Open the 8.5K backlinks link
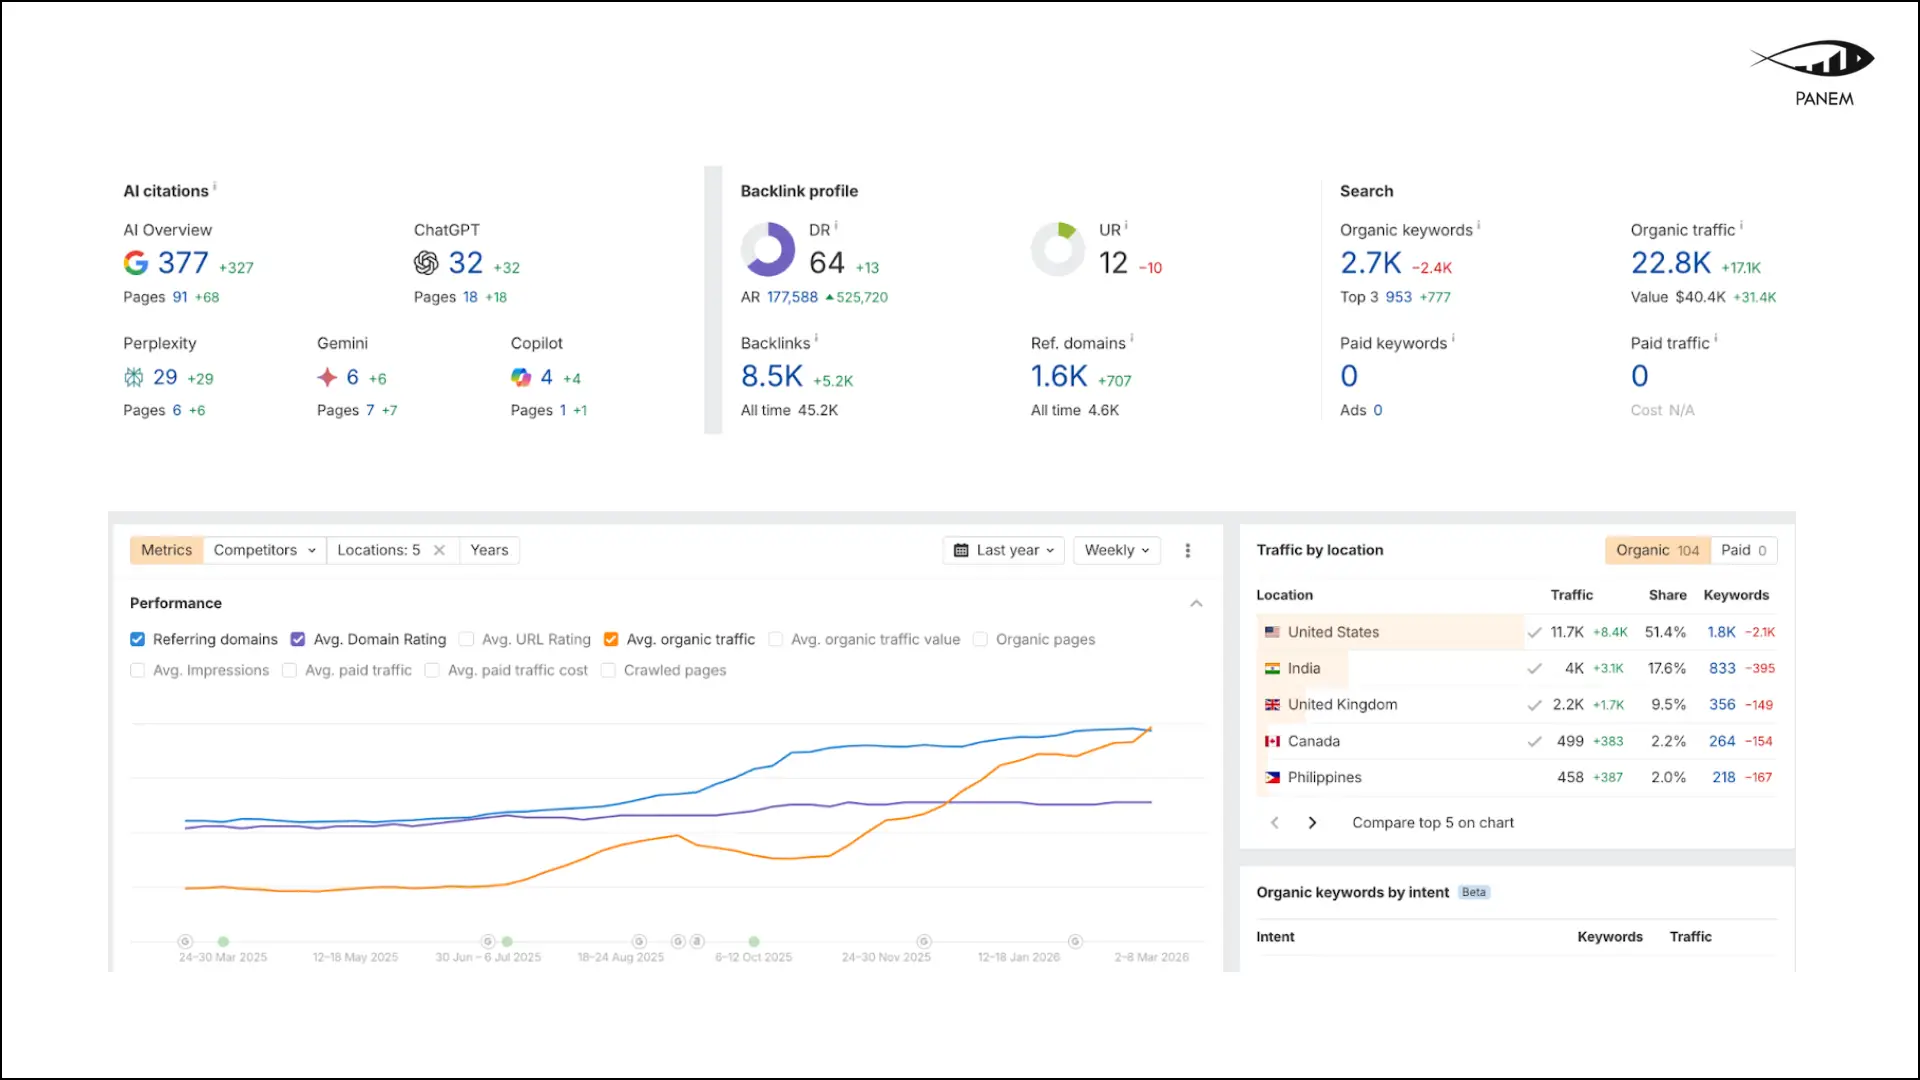Image resolution: width=1920 pixels, height=1080 pixels. coord(771,377)
